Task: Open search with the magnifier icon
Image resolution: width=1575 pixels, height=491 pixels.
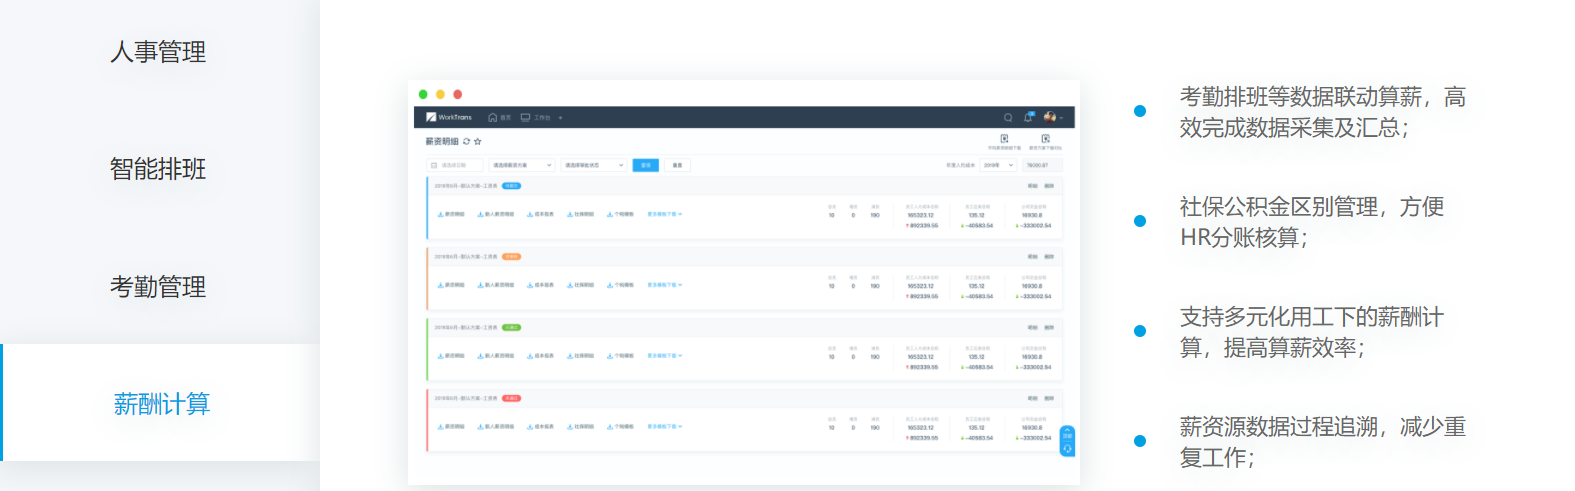Action: 1008,117
